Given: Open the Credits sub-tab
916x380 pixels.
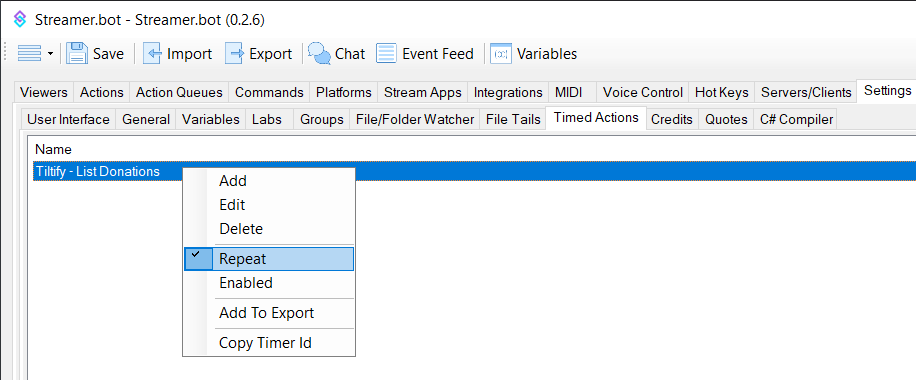Looking at the screenshot, I should coord(672,119).
